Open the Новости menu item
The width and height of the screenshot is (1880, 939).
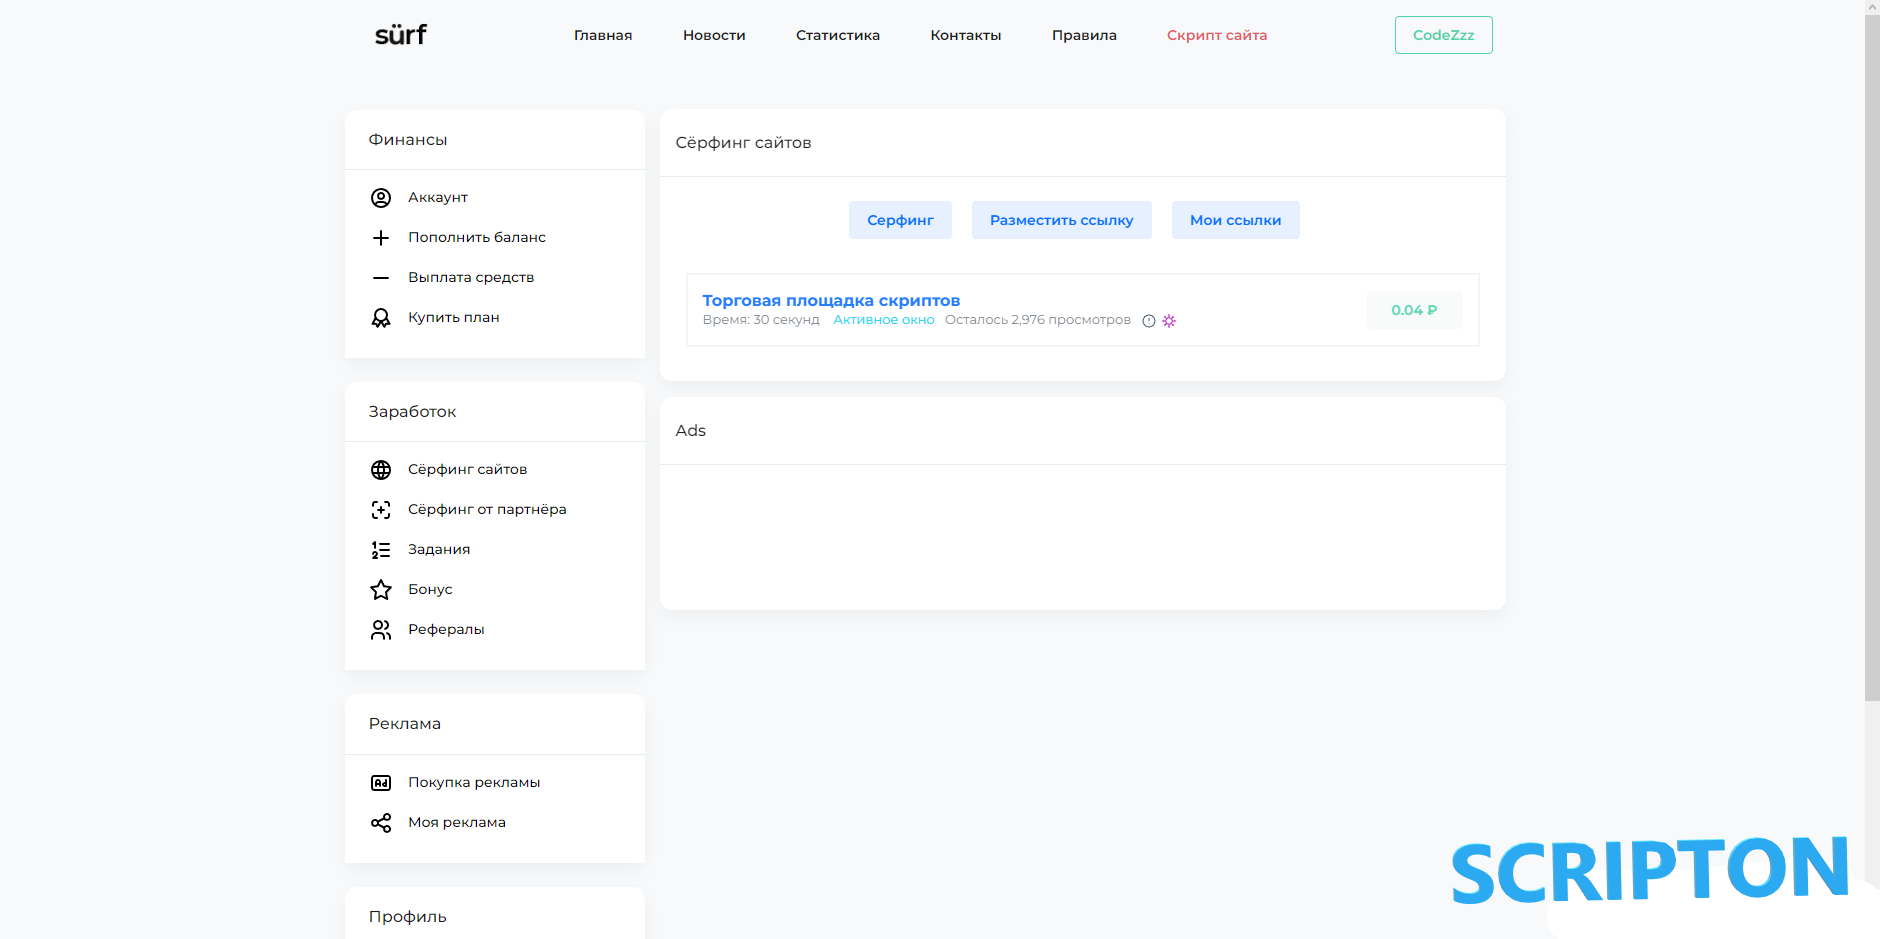pos(714,35)
